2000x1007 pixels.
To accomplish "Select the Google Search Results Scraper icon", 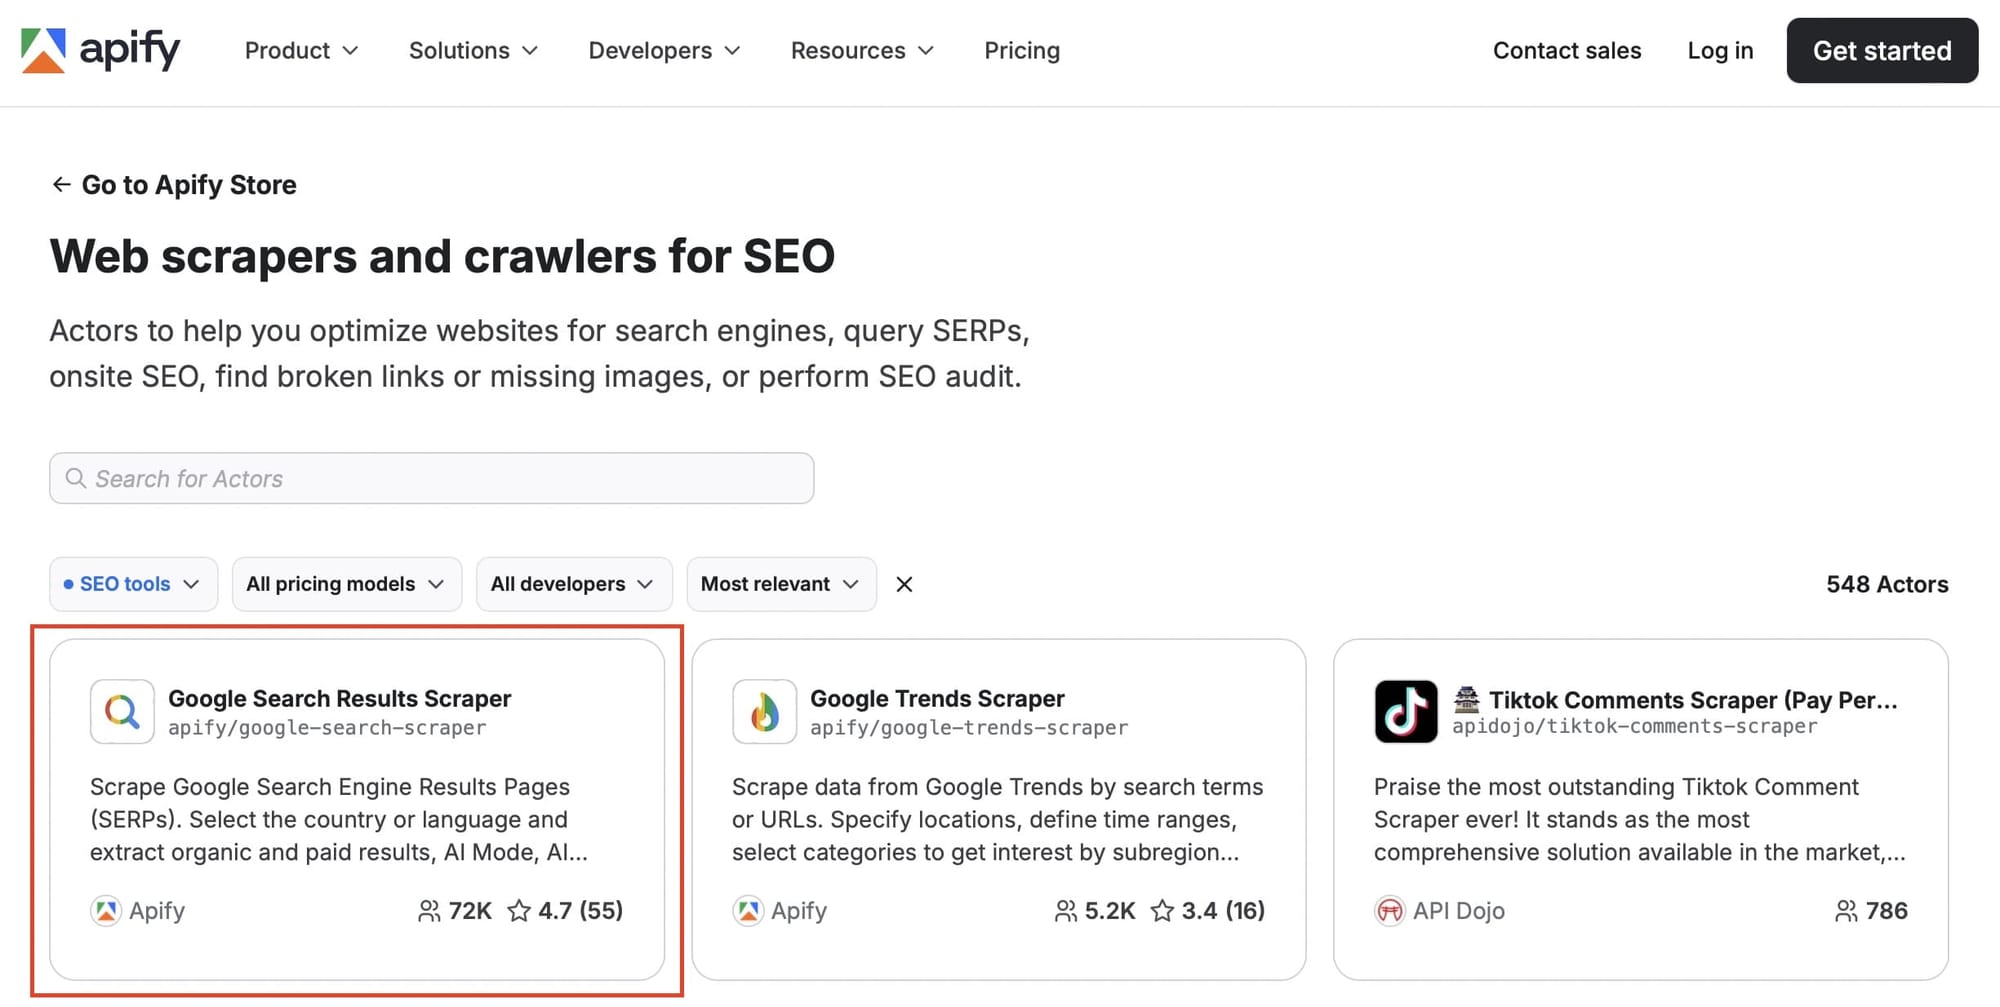I will pyautogui.click(x=121, y=711).
